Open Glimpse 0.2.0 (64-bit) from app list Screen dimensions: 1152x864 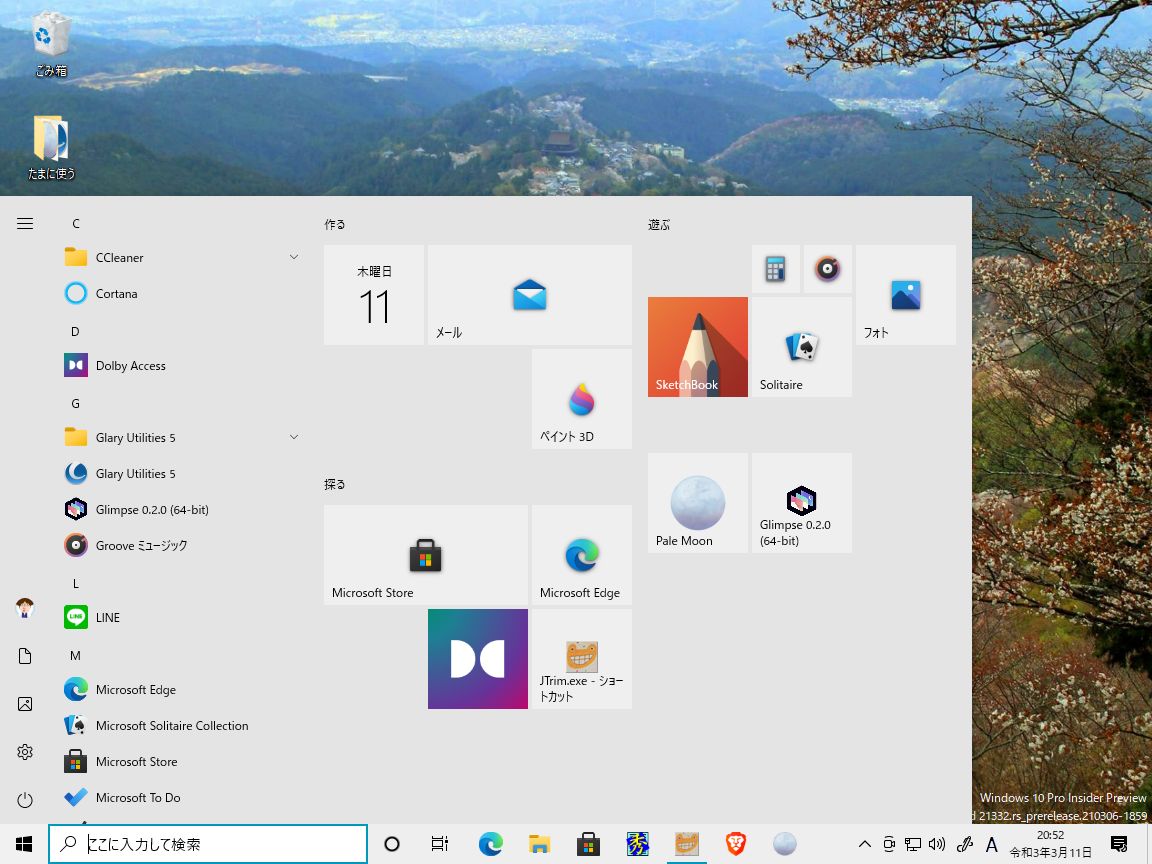[x=182, y=509]
